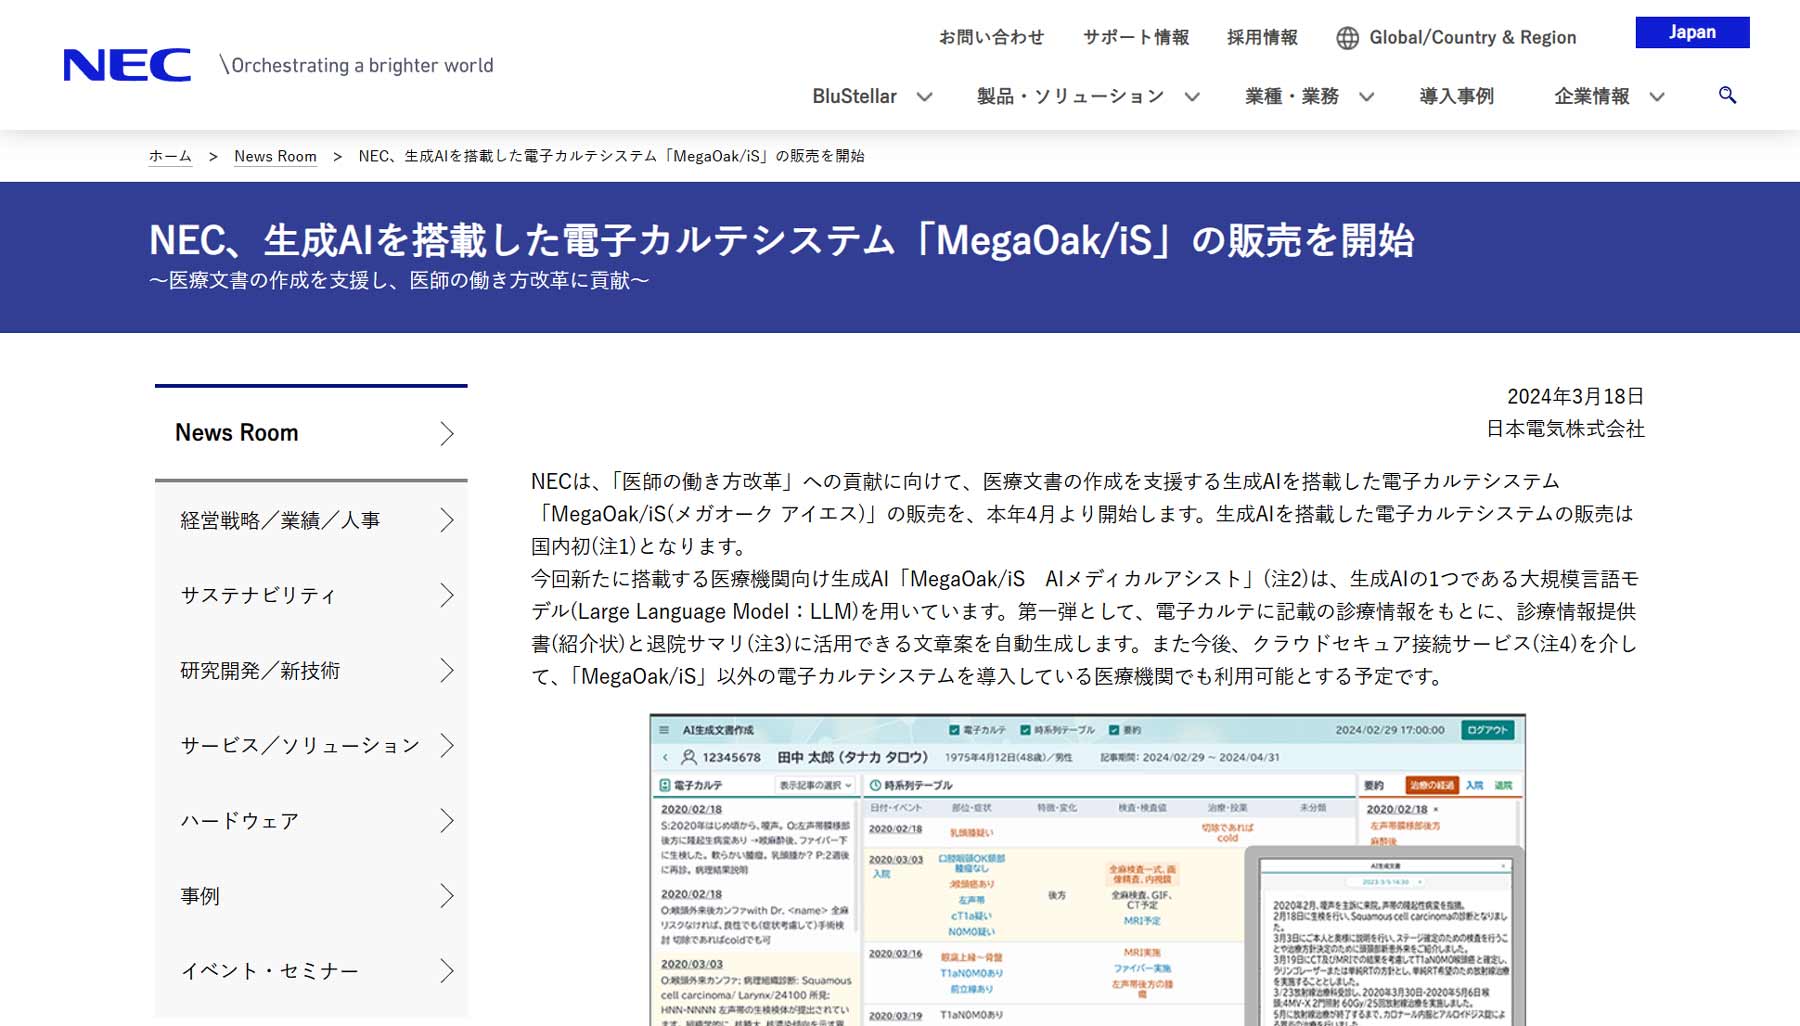
Task: Click Orchestrating a brighter world tagline
Action: [x=362, y=65]
